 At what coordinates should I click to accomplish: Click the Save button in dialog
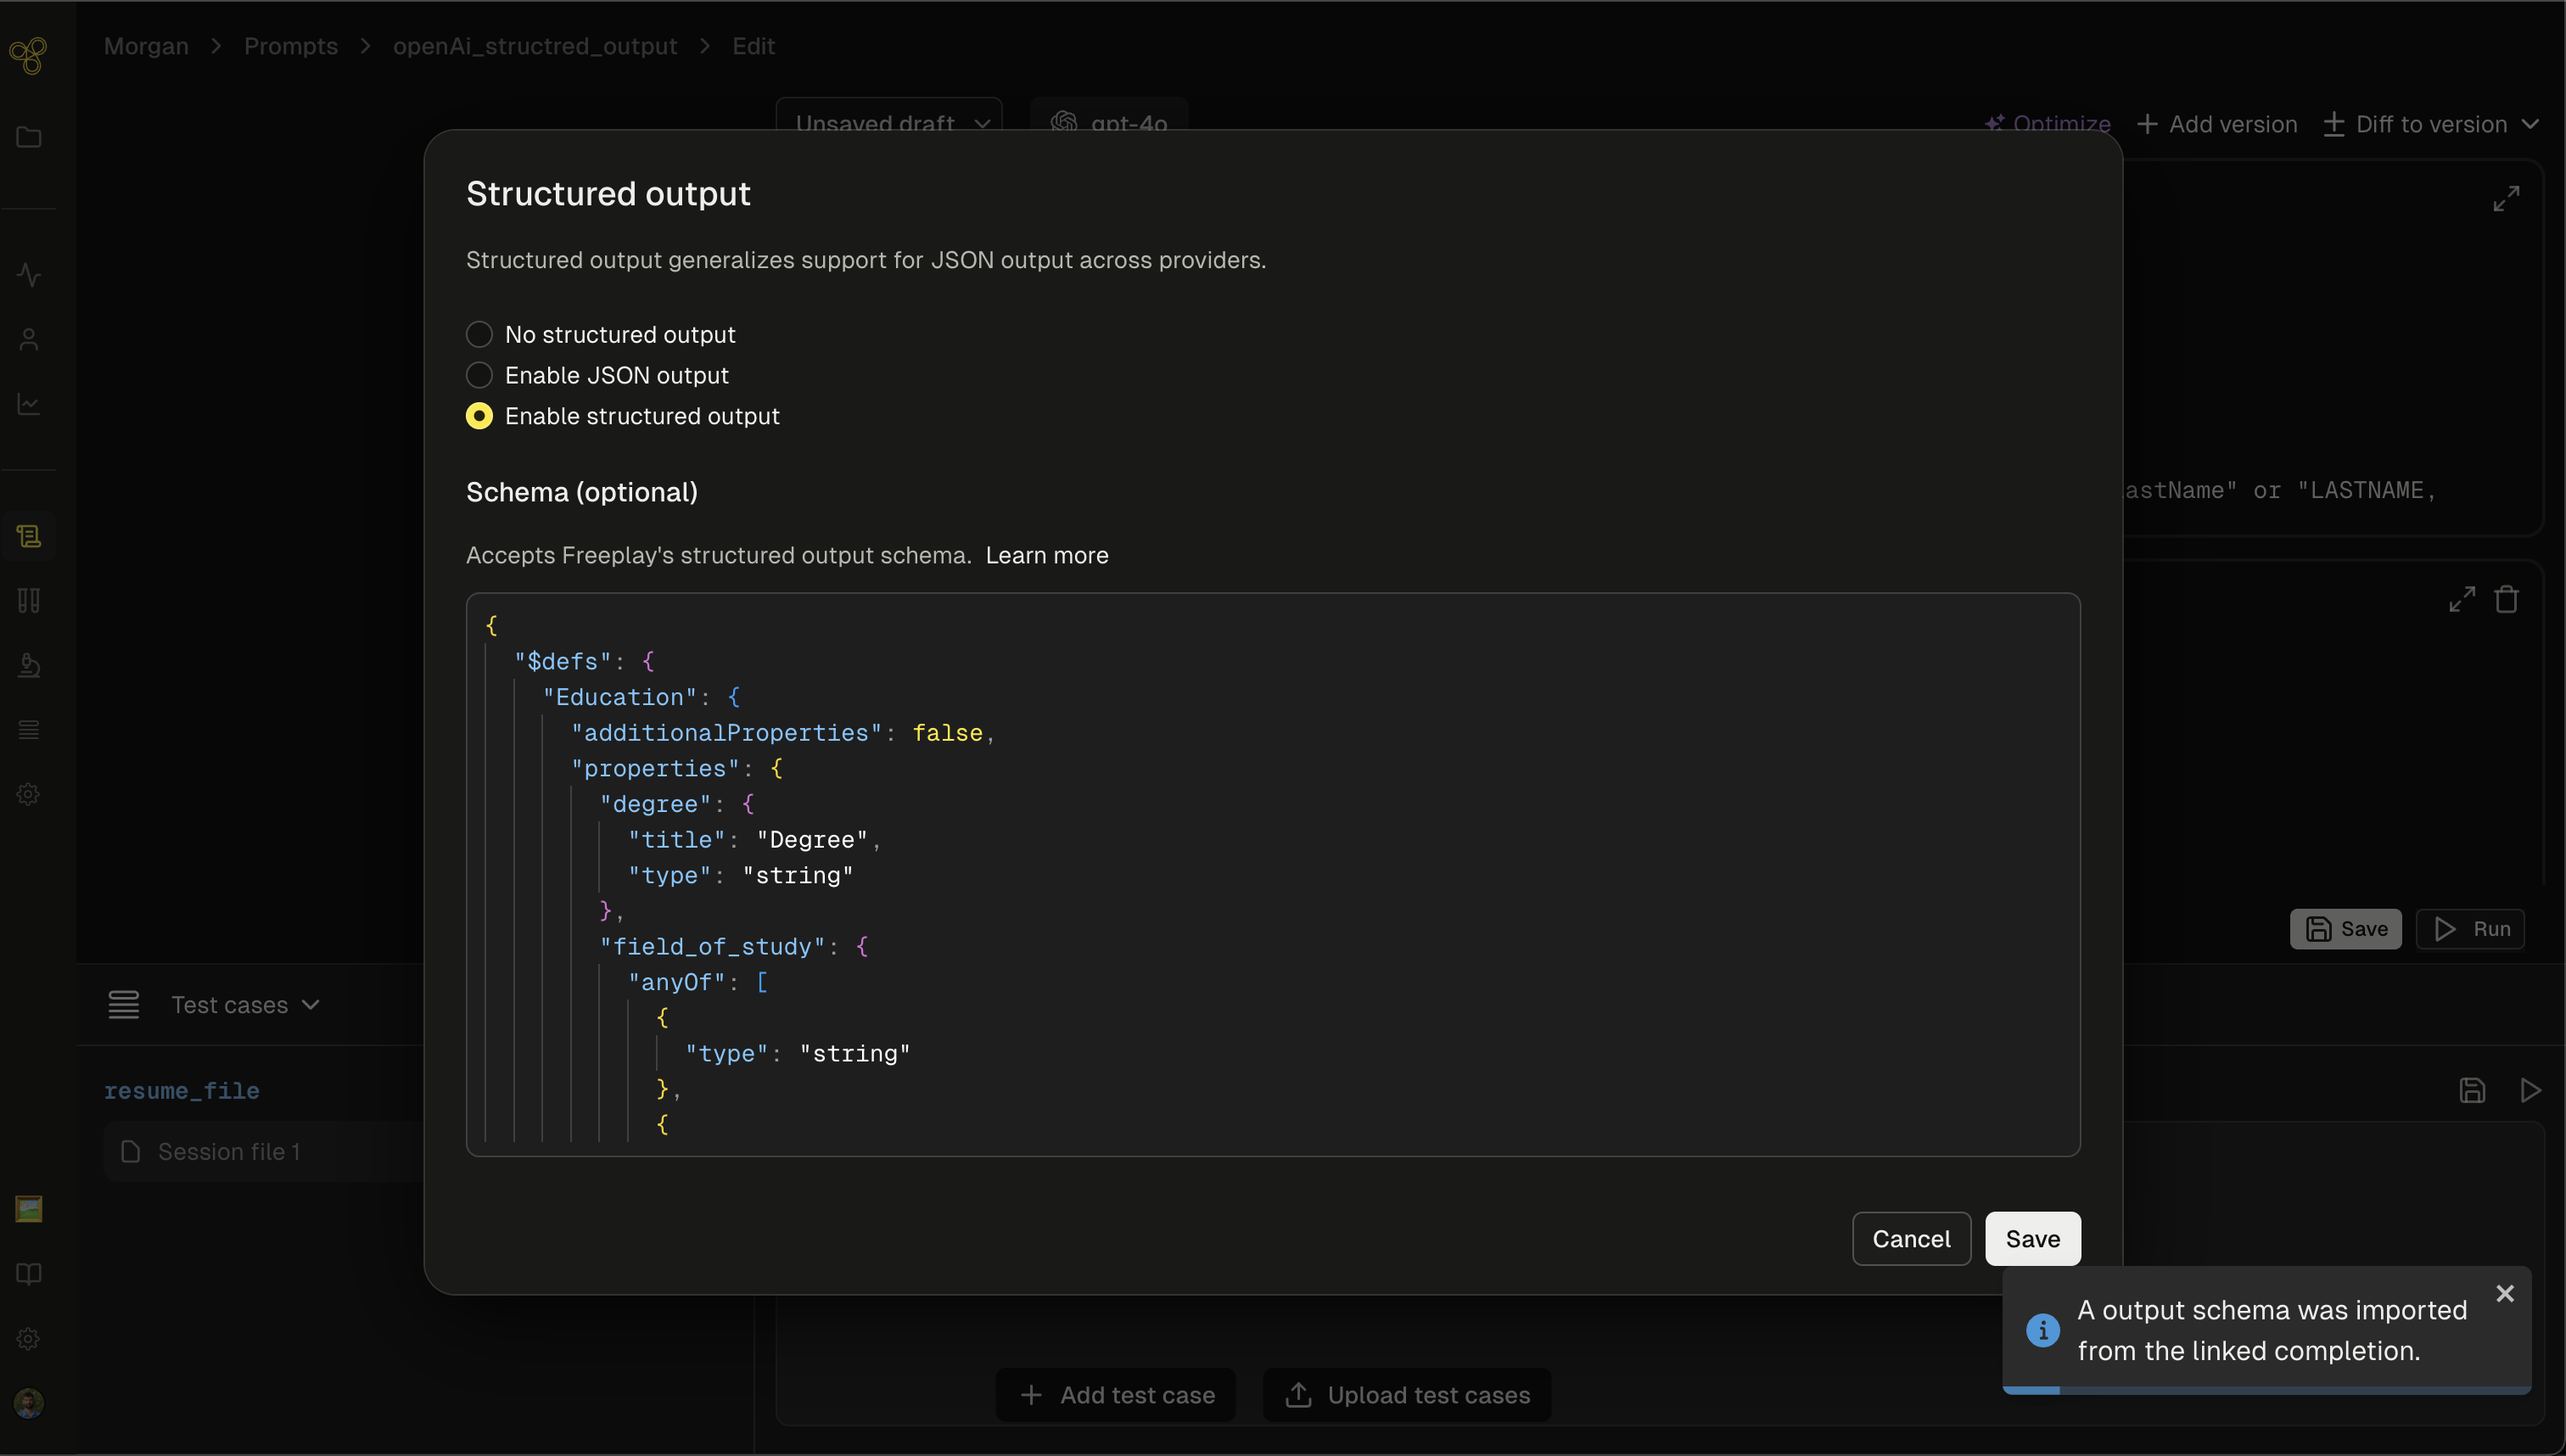2032,1238
